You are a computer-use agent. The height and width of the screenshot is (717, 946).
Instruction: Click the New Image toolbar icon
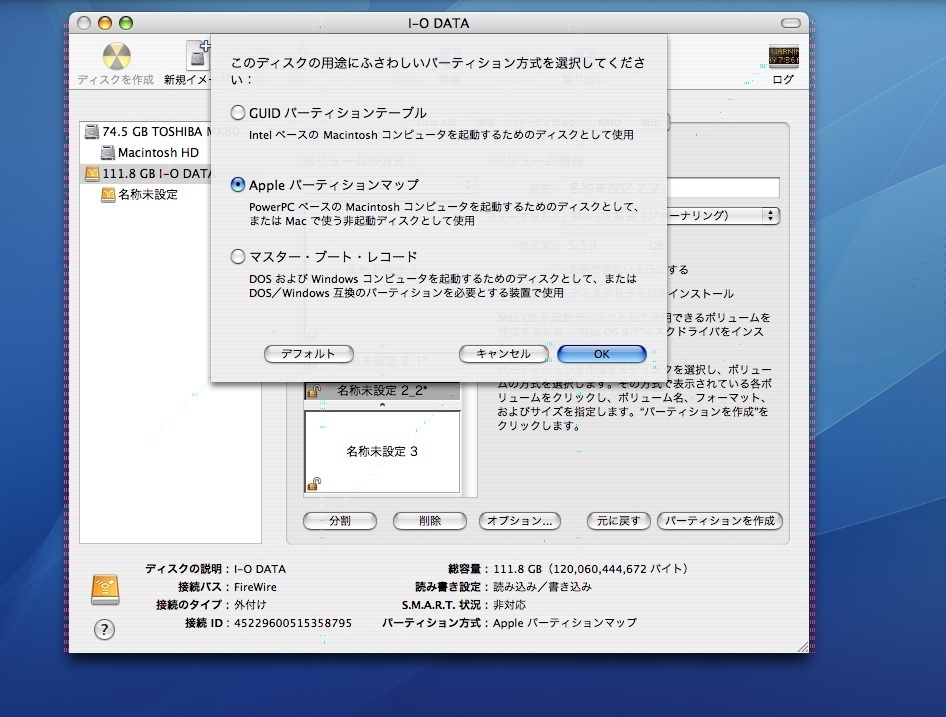[198, 56]
